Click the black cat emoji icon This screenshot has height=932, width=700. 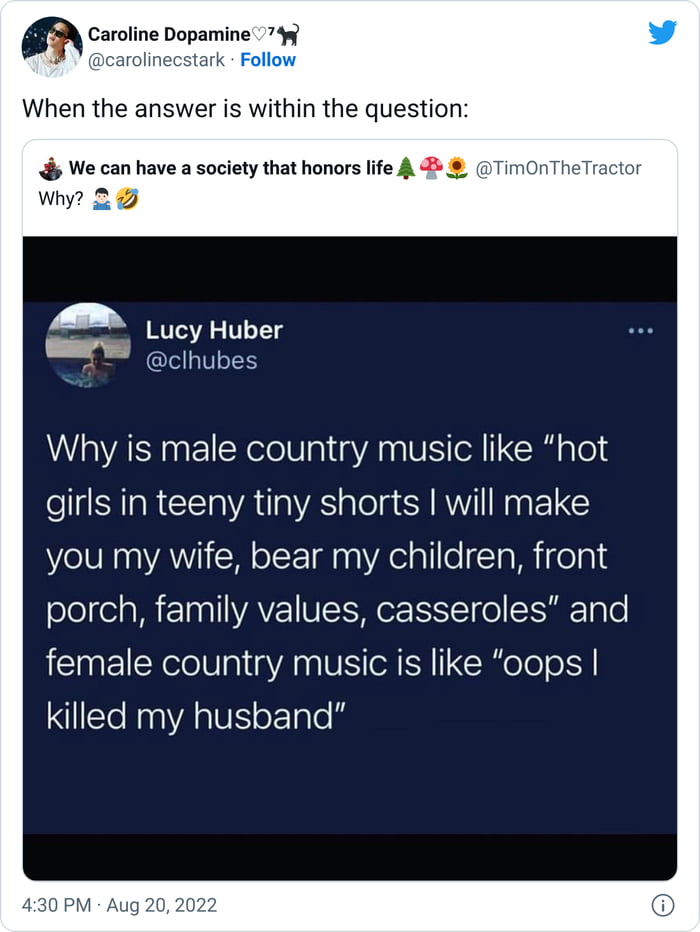pyautogui.click(x=288, y=35)
